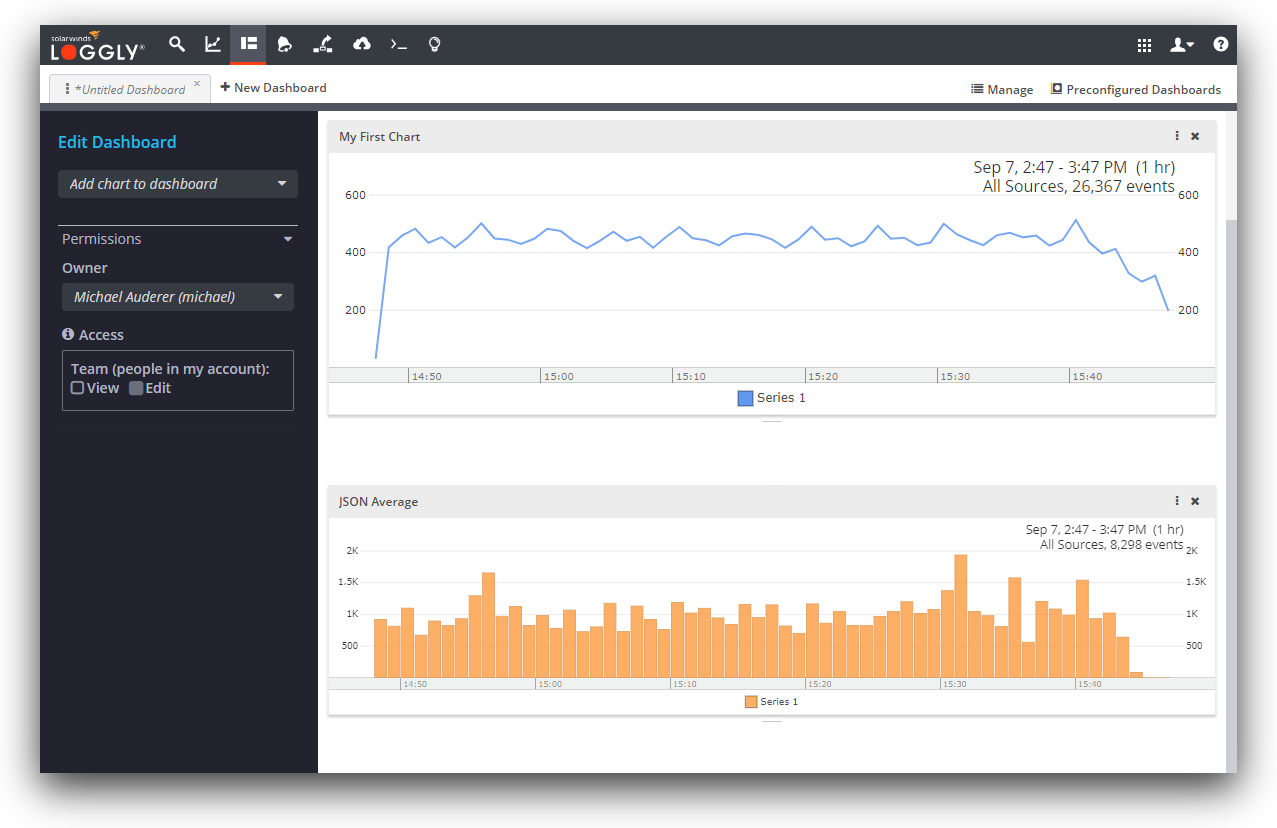The image size is (1277, 828).
Task: Toggle the Team Edit checkbox
Action: [x=136, y=388]
